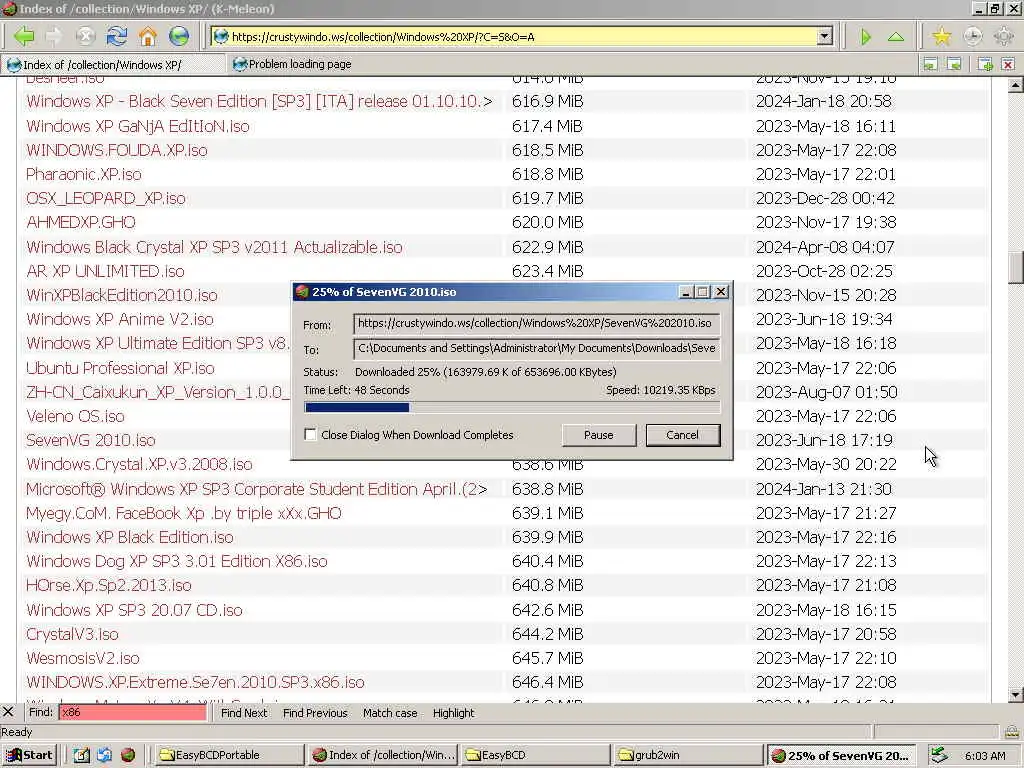Open Pharaonic.XP.iso link
This screenshot has height=768, width=1024.
[84, 174]
